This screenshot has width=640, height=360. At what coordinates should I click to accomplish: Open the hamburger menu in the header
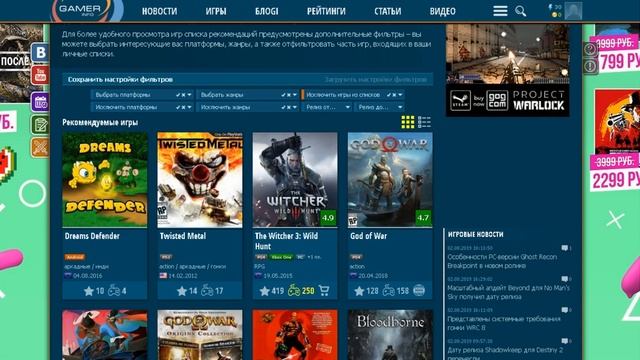(x=500, y=11)
